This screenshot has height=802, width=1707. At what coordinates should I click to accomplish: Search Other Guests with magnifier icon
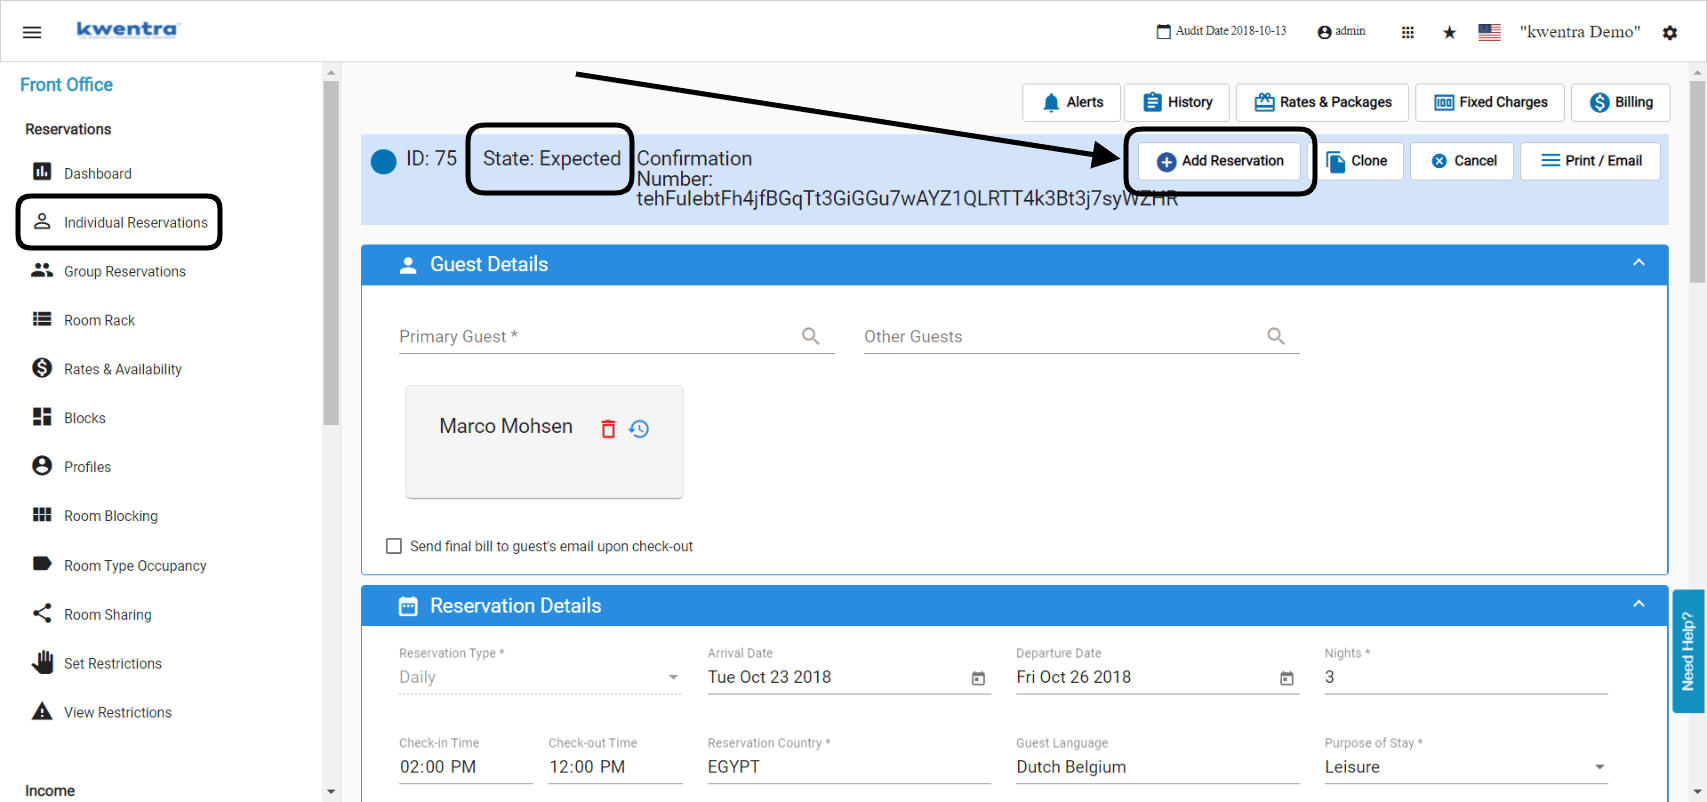(1276, 336)
